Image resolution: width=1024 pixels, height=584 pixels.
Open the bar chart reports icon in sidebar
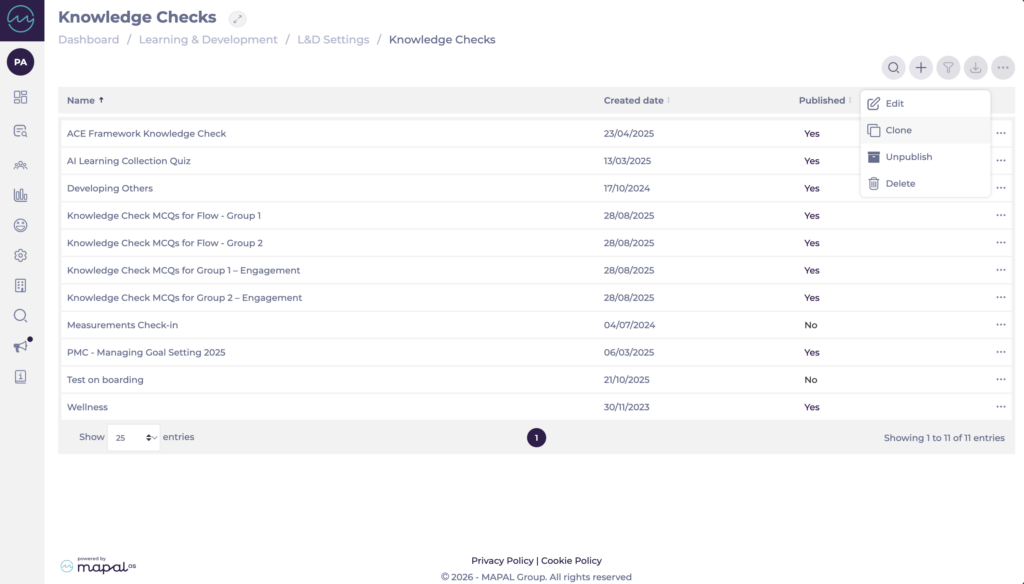pos(20,195)
